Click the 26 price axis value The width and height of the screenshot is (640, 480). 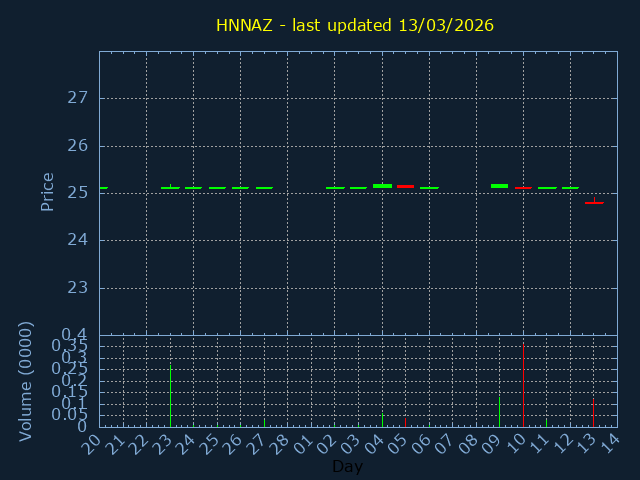click(x=78, y=146)
